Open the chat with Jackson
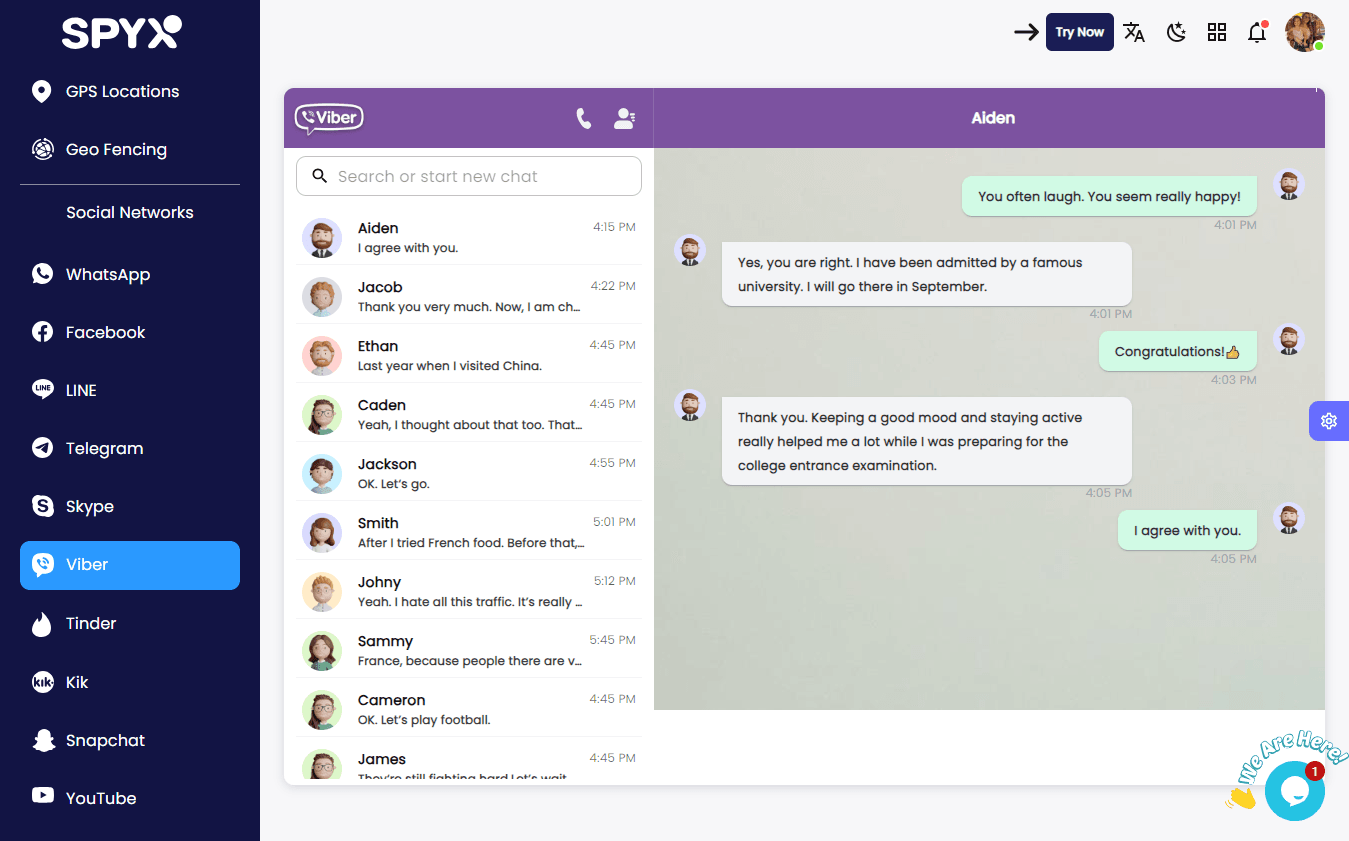The height and width of the screenshot is (841, 1349). (x=469, y=473)
